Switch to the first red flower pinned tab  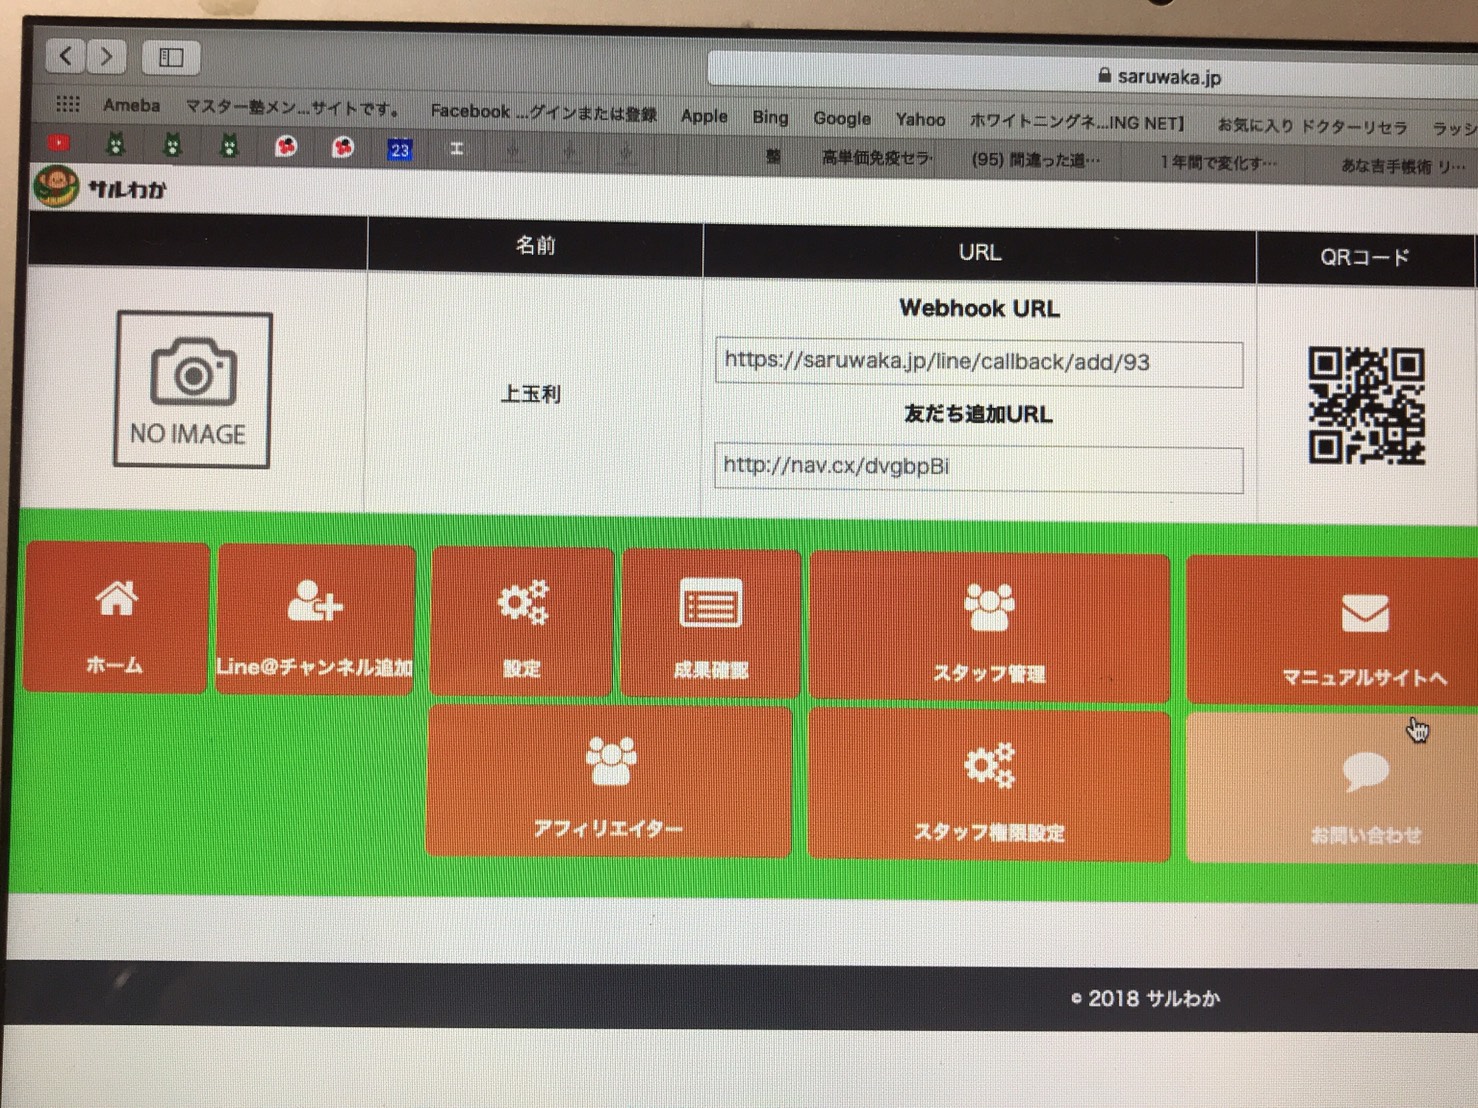(286, 148)
